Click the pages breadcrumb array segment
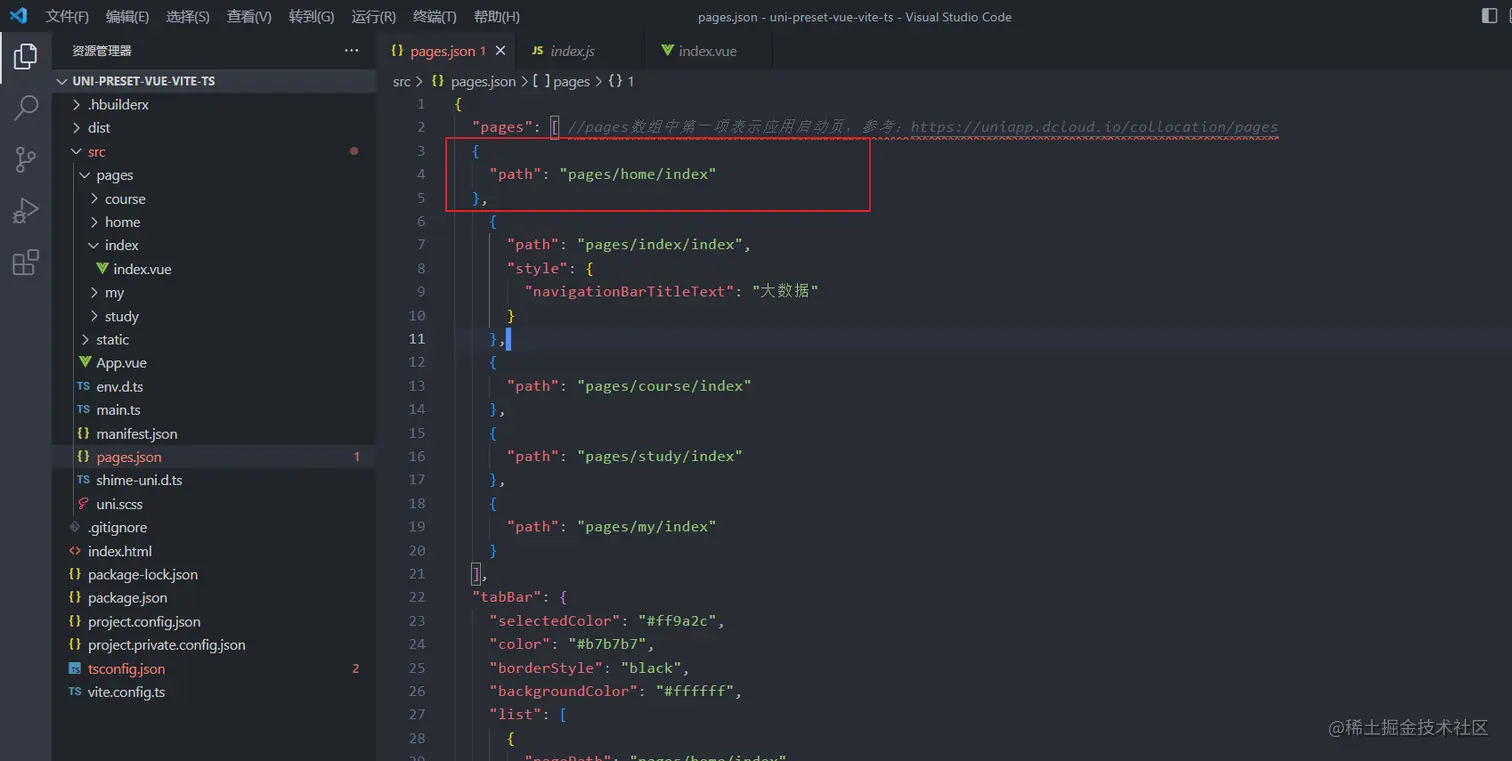Screen dimensions: 1512x761 pyautogui.click(x=571, y=82)
